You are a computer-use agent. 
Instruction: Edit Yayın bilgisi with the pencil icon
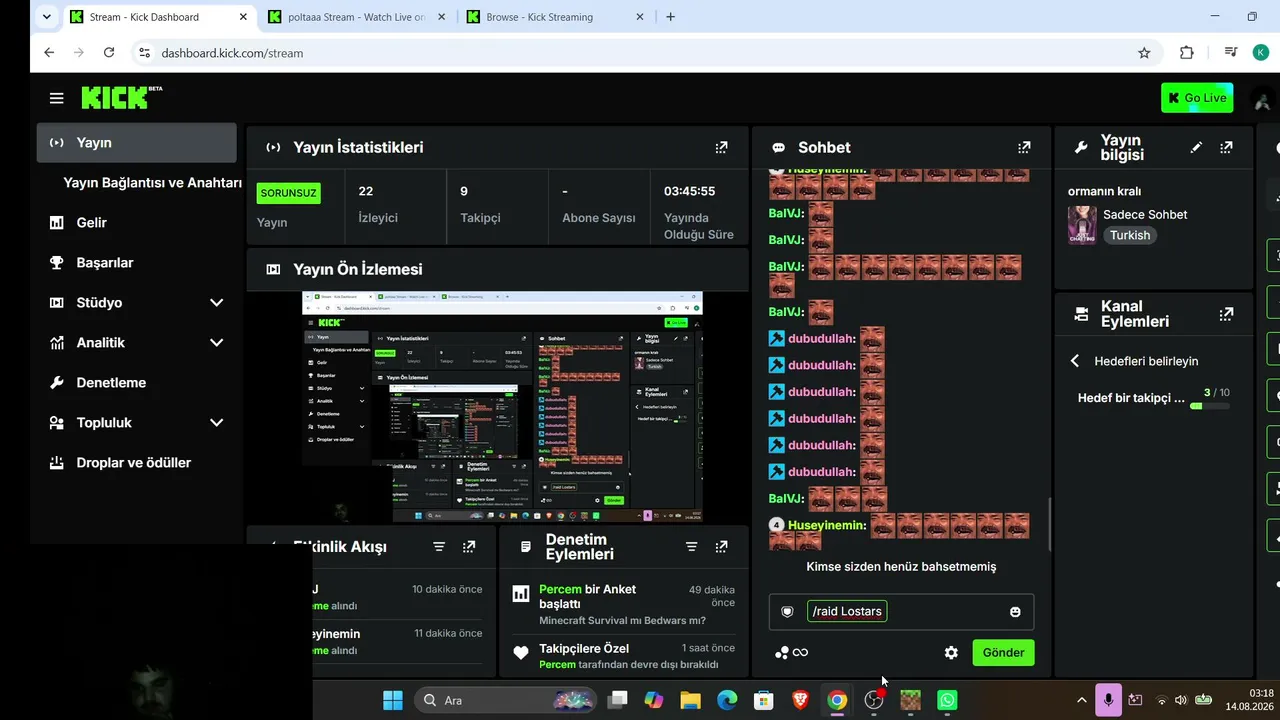[1196, 147]
